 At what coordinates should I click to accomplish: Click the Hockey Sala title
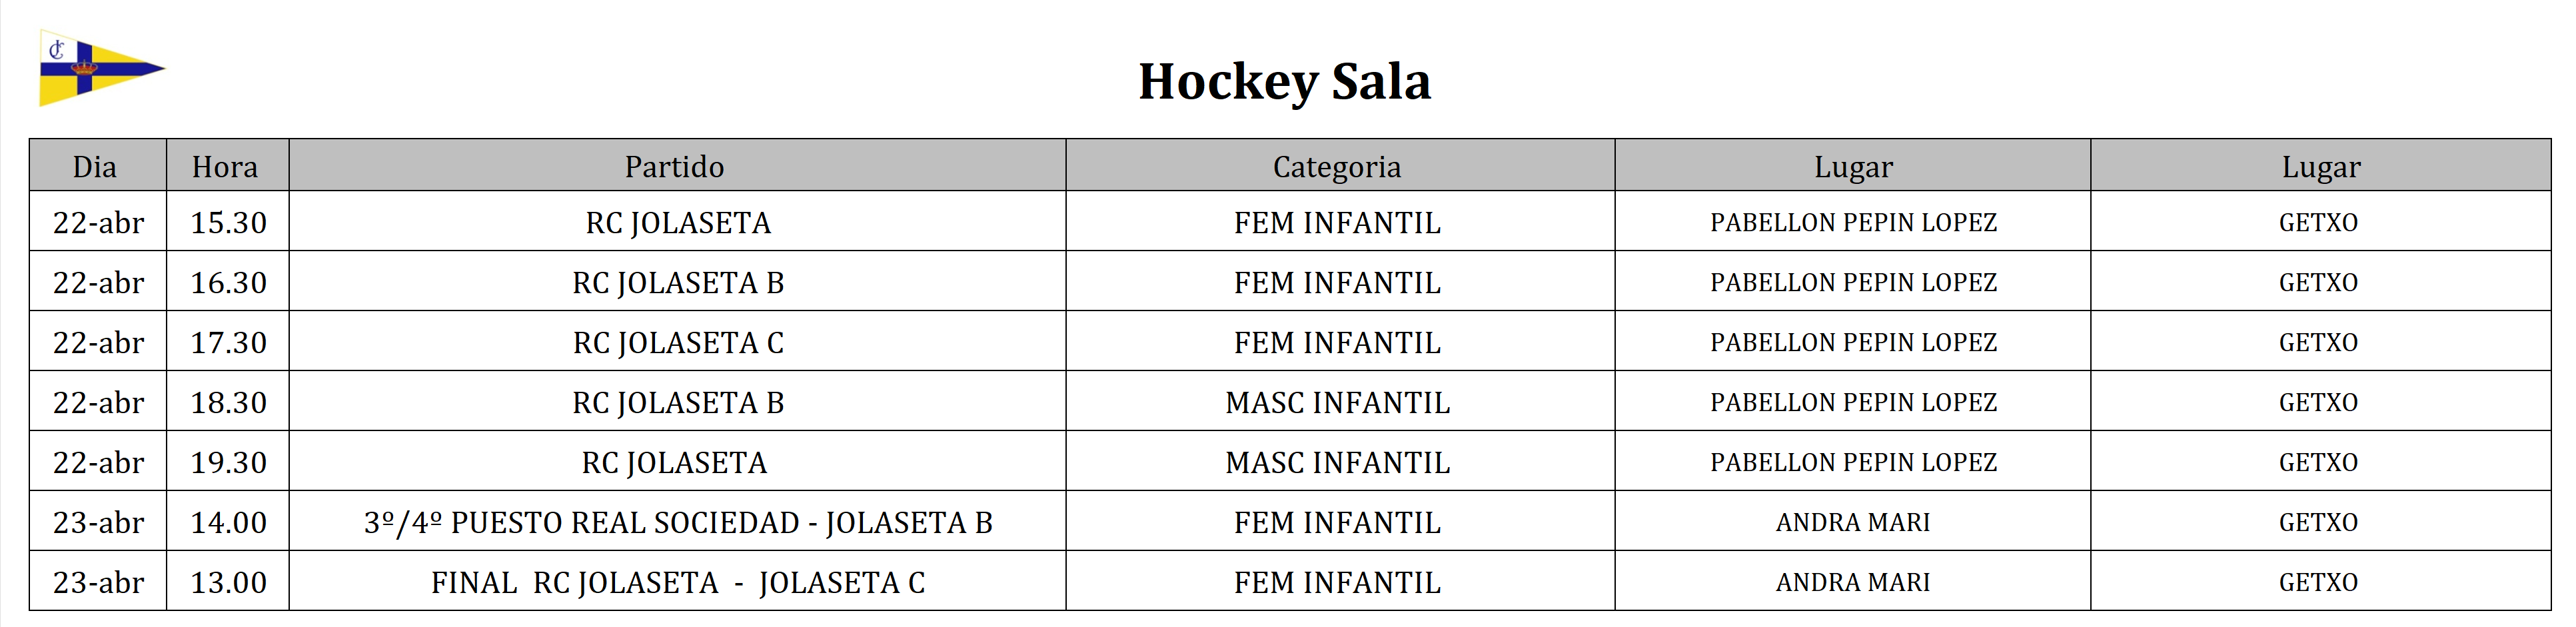(x=1284, y=81)
